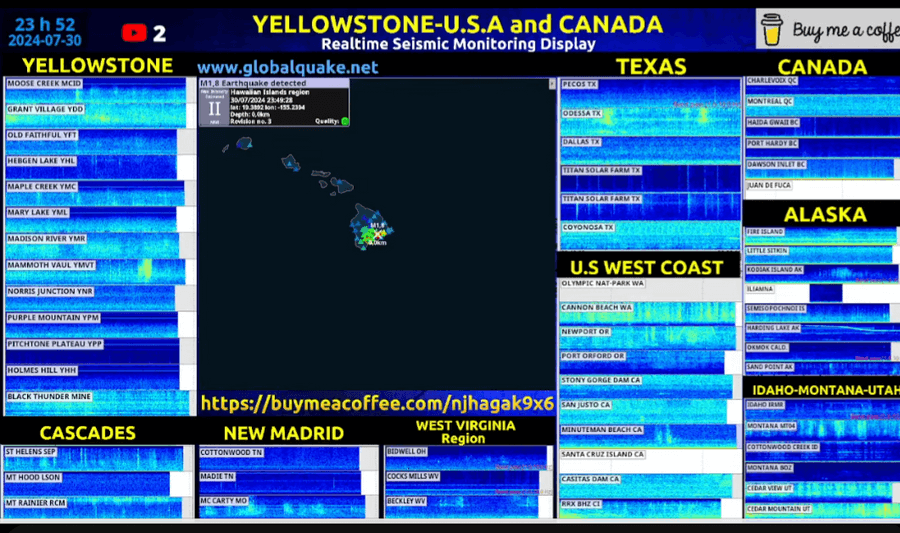Click the Buy me a coffee button
This screenshot has height=533, width=900.
(828, 29)
